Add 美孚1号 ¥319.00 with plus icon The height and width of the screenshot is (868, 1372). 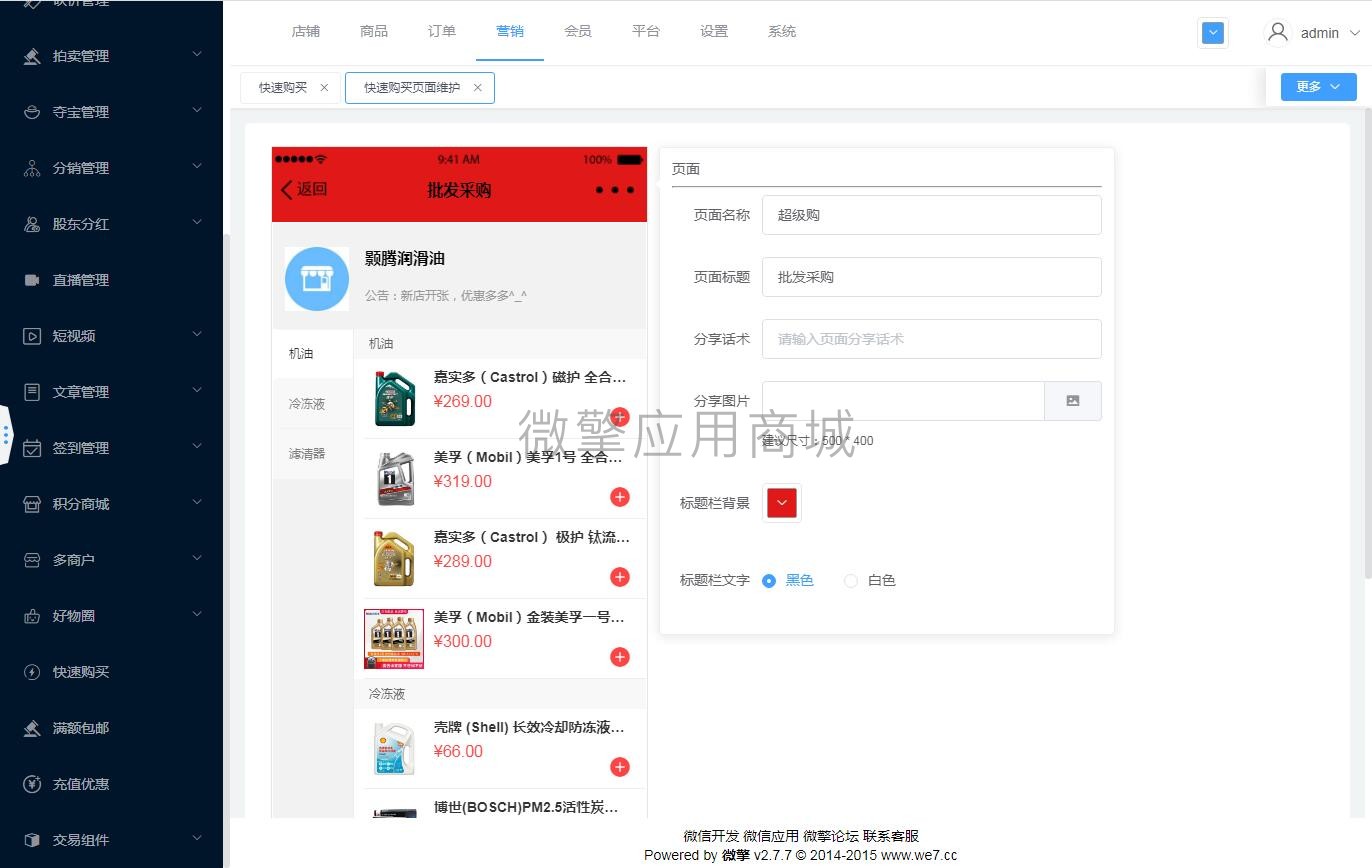tap(620, 497)
